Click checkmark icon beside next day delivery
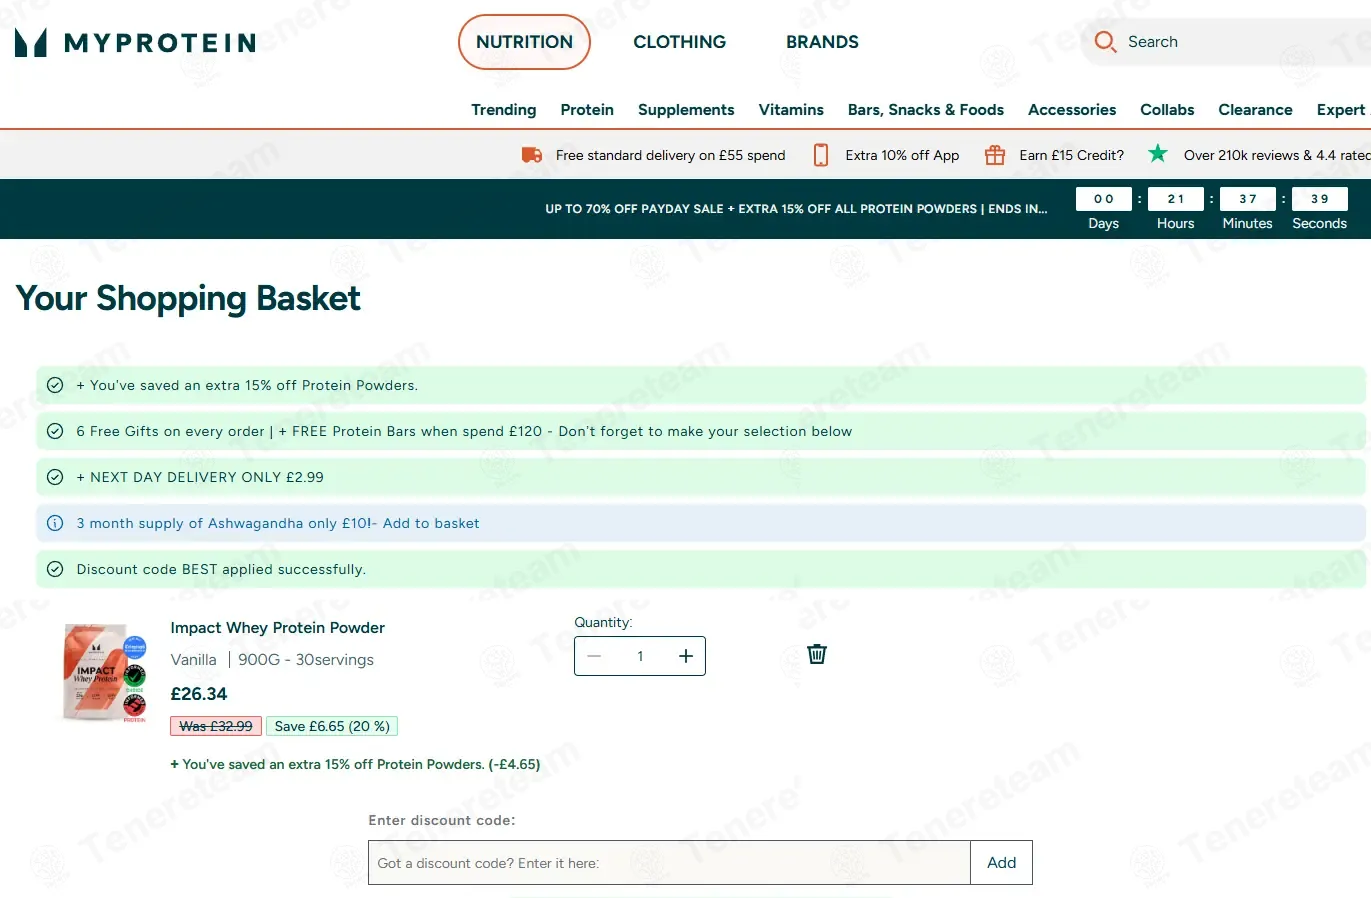 55,477
